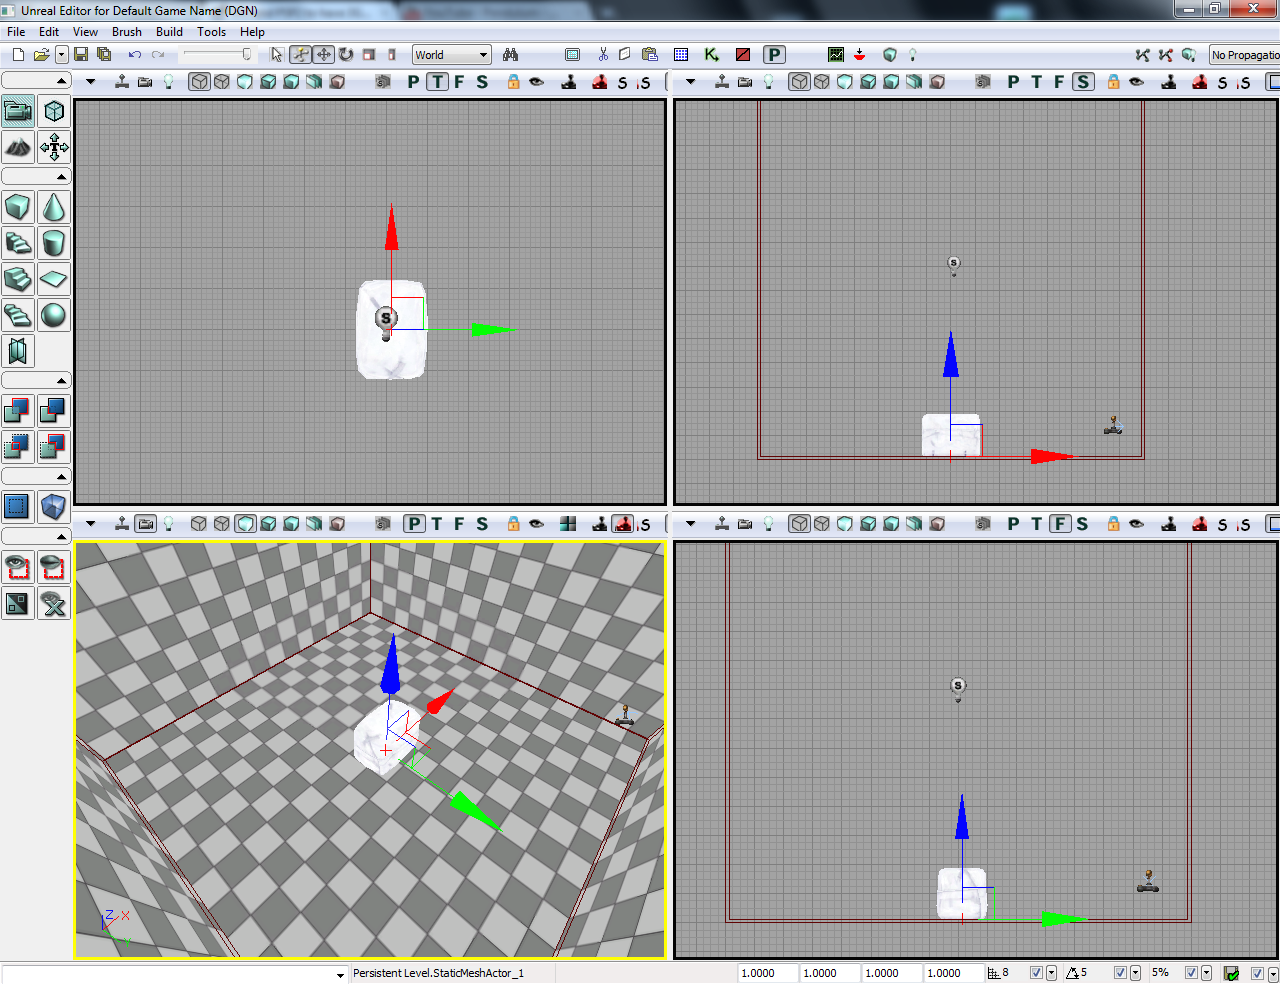Image resolution: width=1280 pixels, height=984 pixels.
Task: Open the Brush menu
Action: pyautogui.click(x=126, y=32)
